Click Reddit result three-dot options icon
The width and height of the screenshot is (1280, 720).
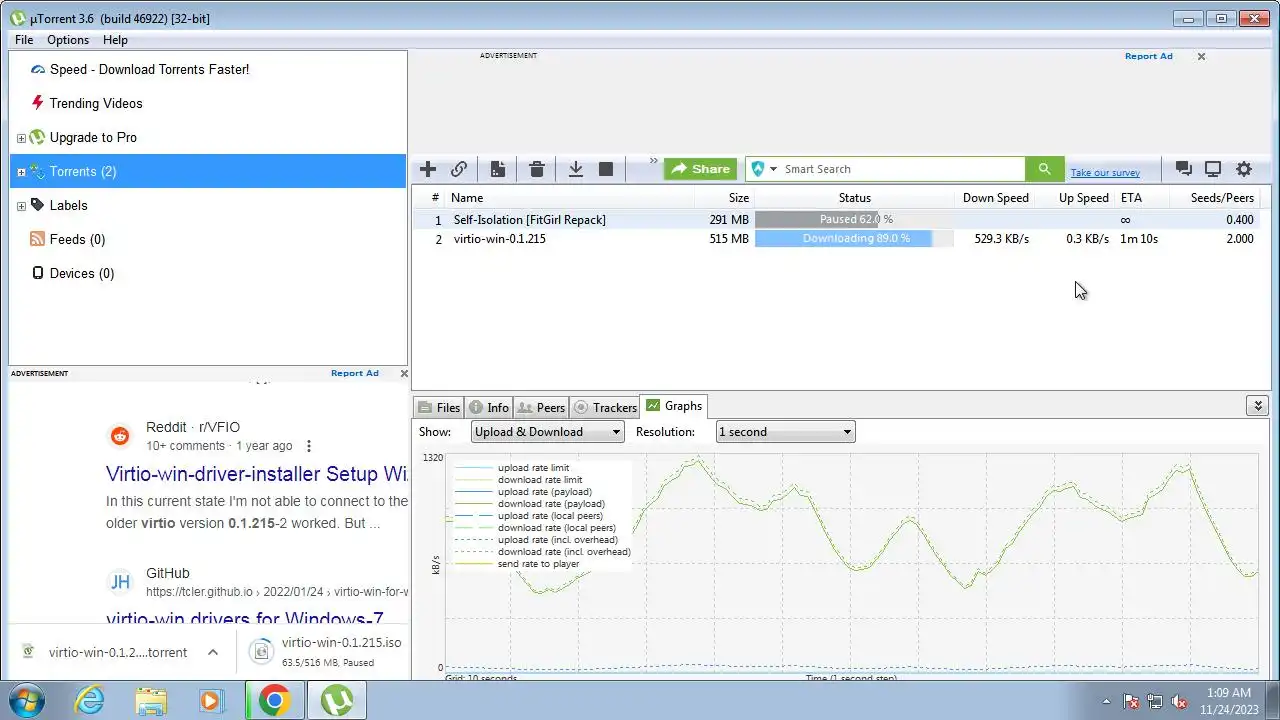coord(309,446)
